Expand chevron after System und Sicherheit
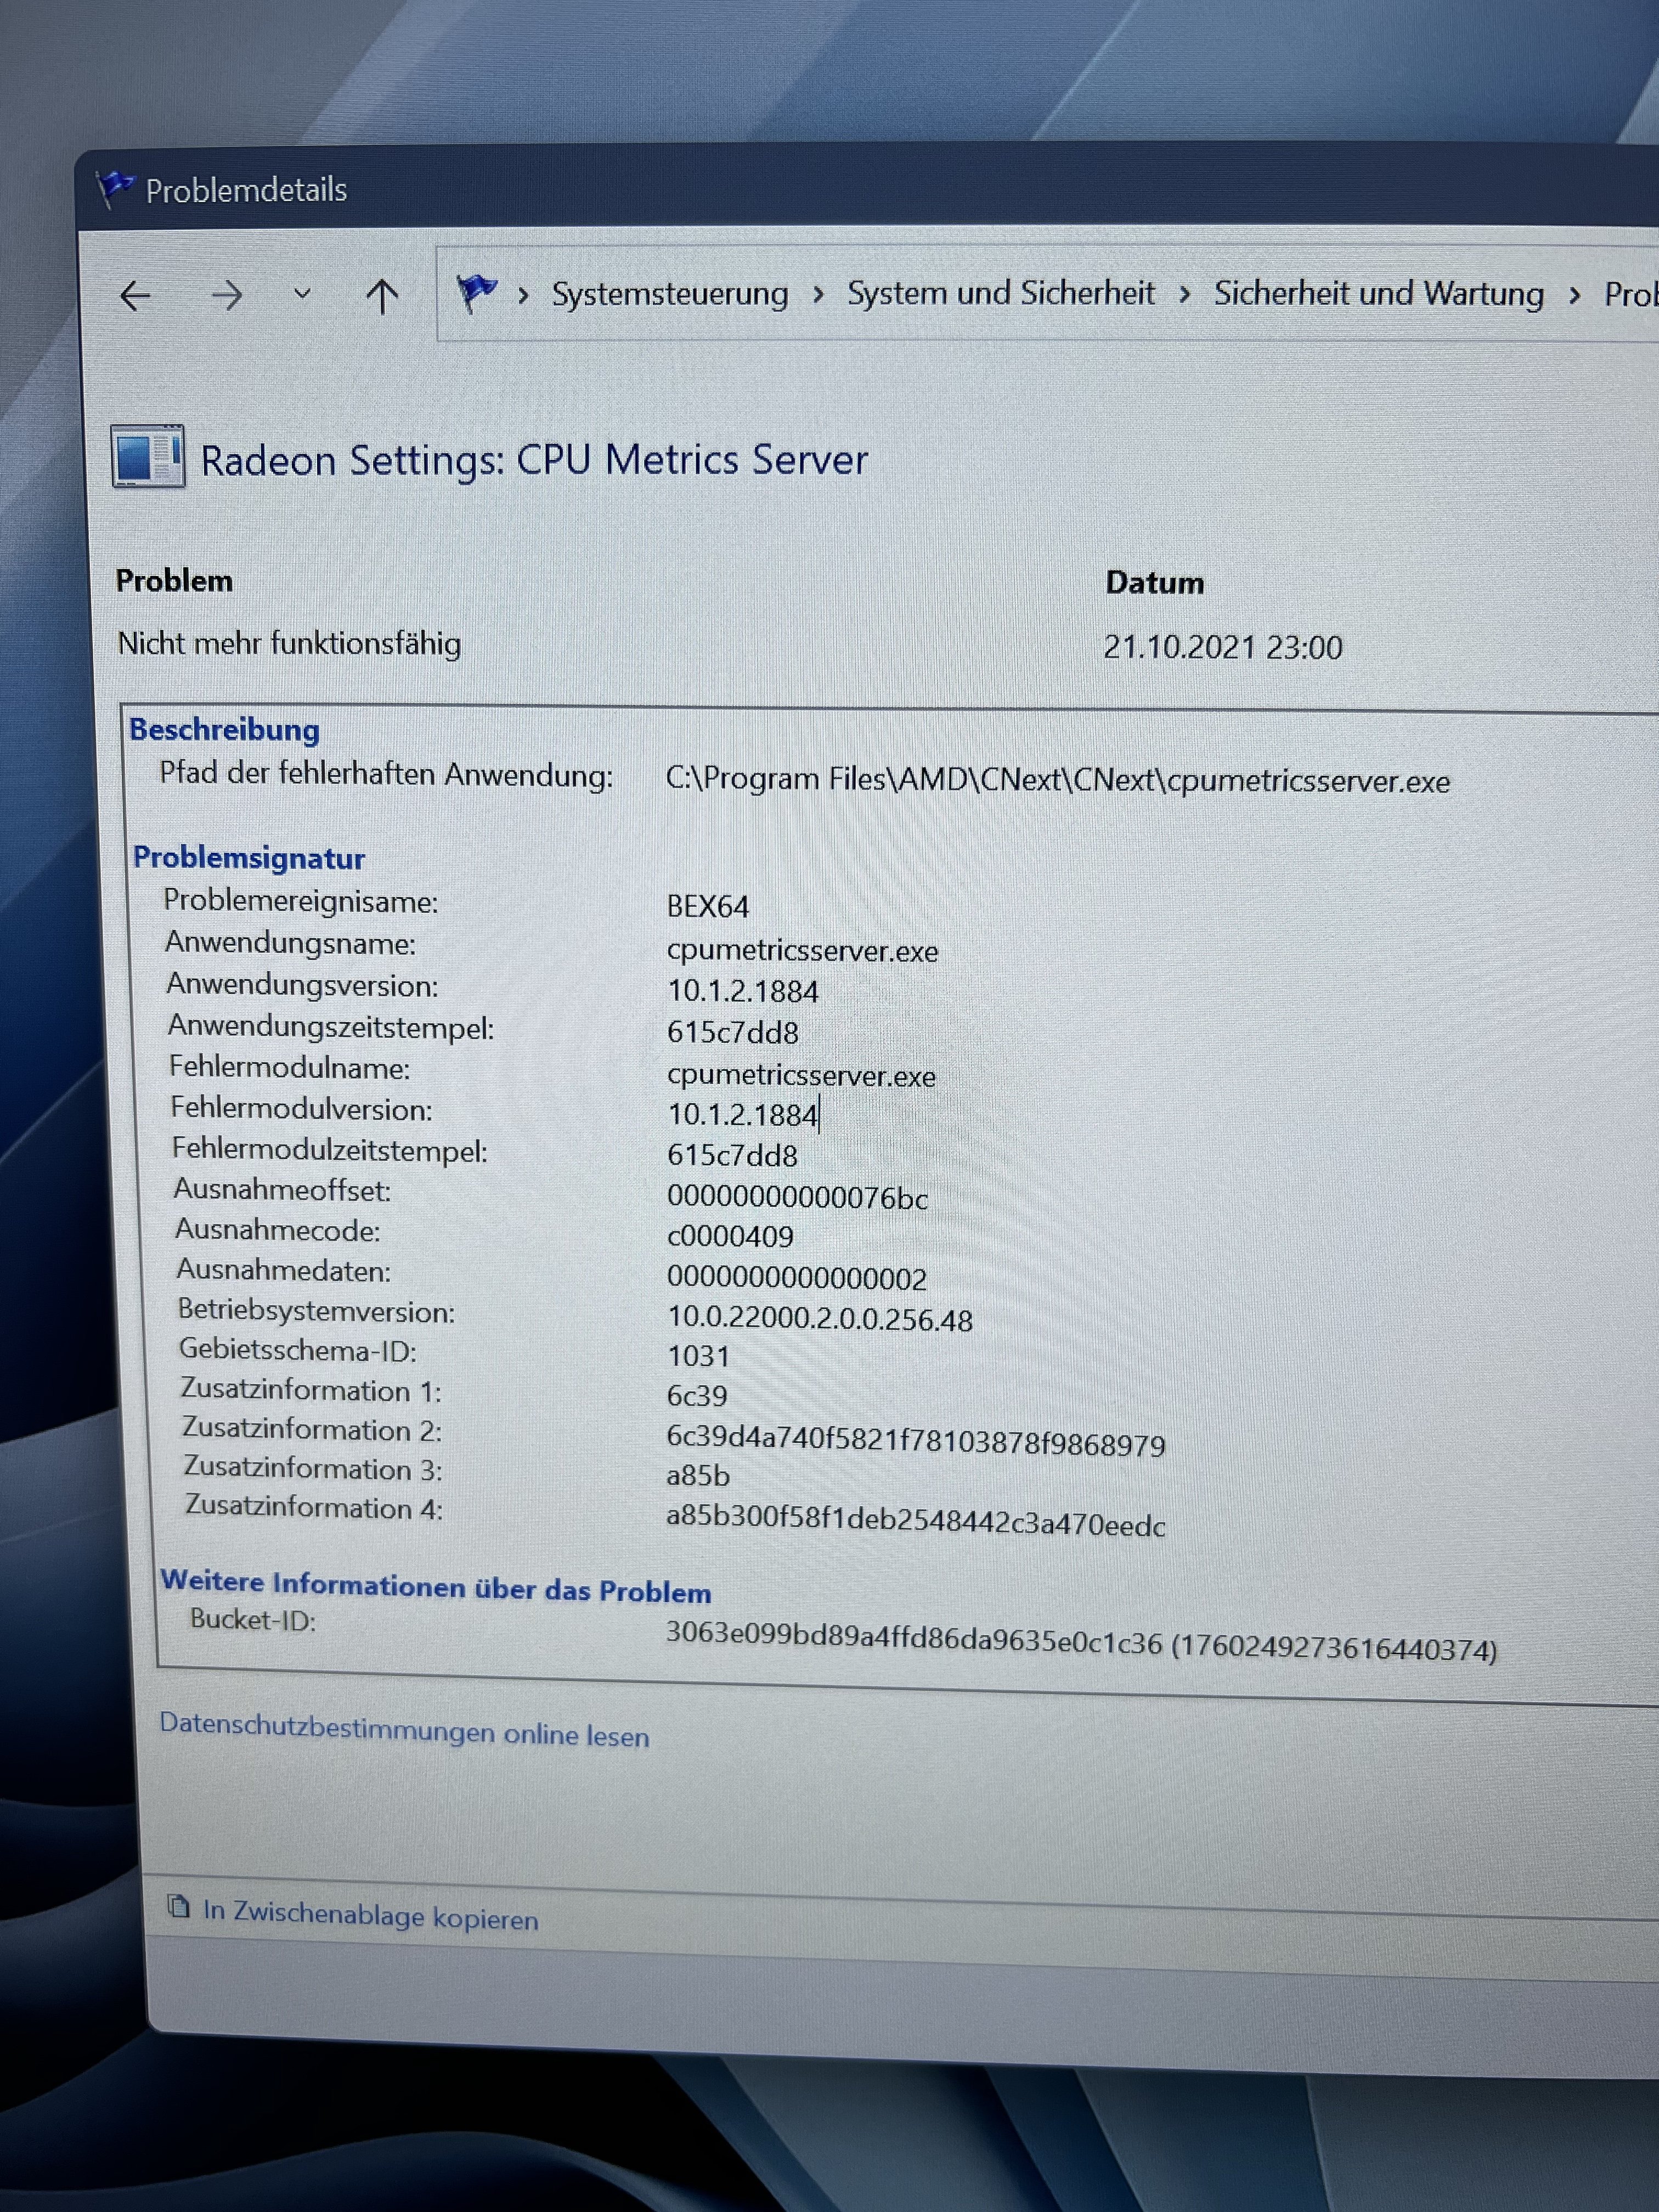 pyautogui.click(x=1185, y=295)
